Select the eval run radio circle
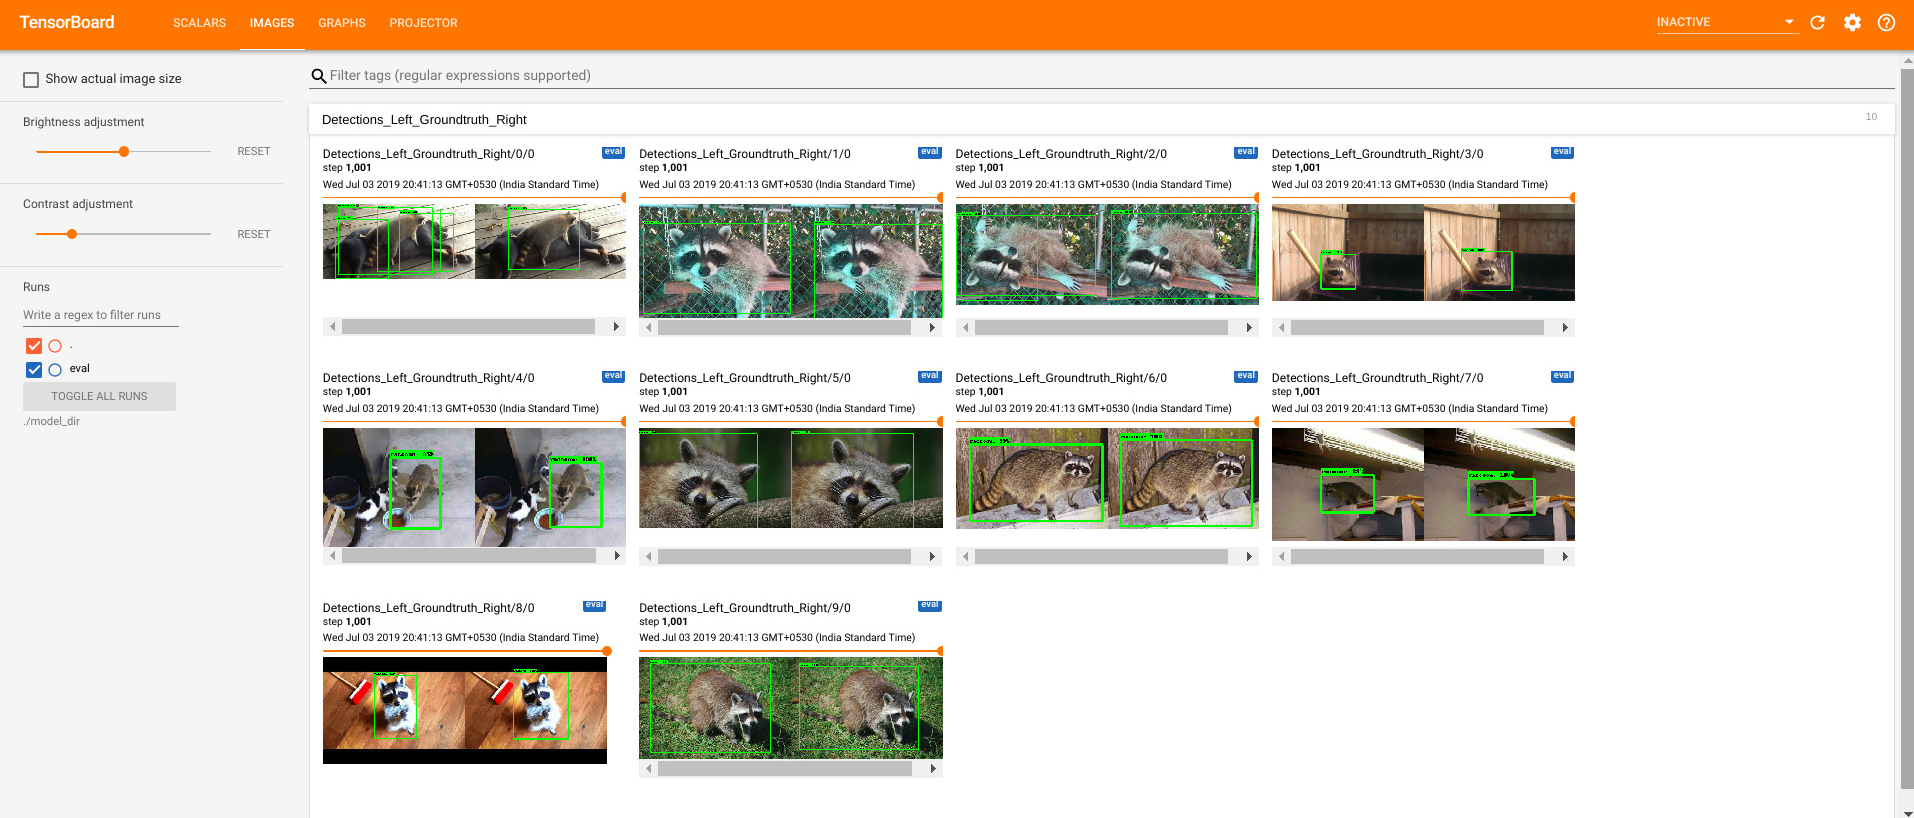Screen dimensions: 1914x818 [x=55, y=369]
